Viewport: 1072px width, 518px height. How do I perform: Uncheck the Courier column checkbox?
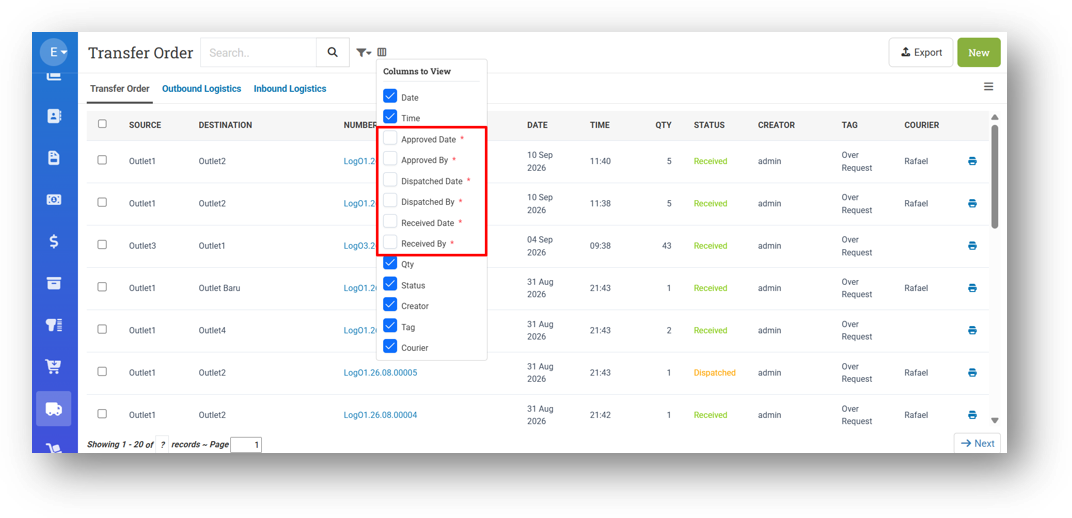coord(390,346)
